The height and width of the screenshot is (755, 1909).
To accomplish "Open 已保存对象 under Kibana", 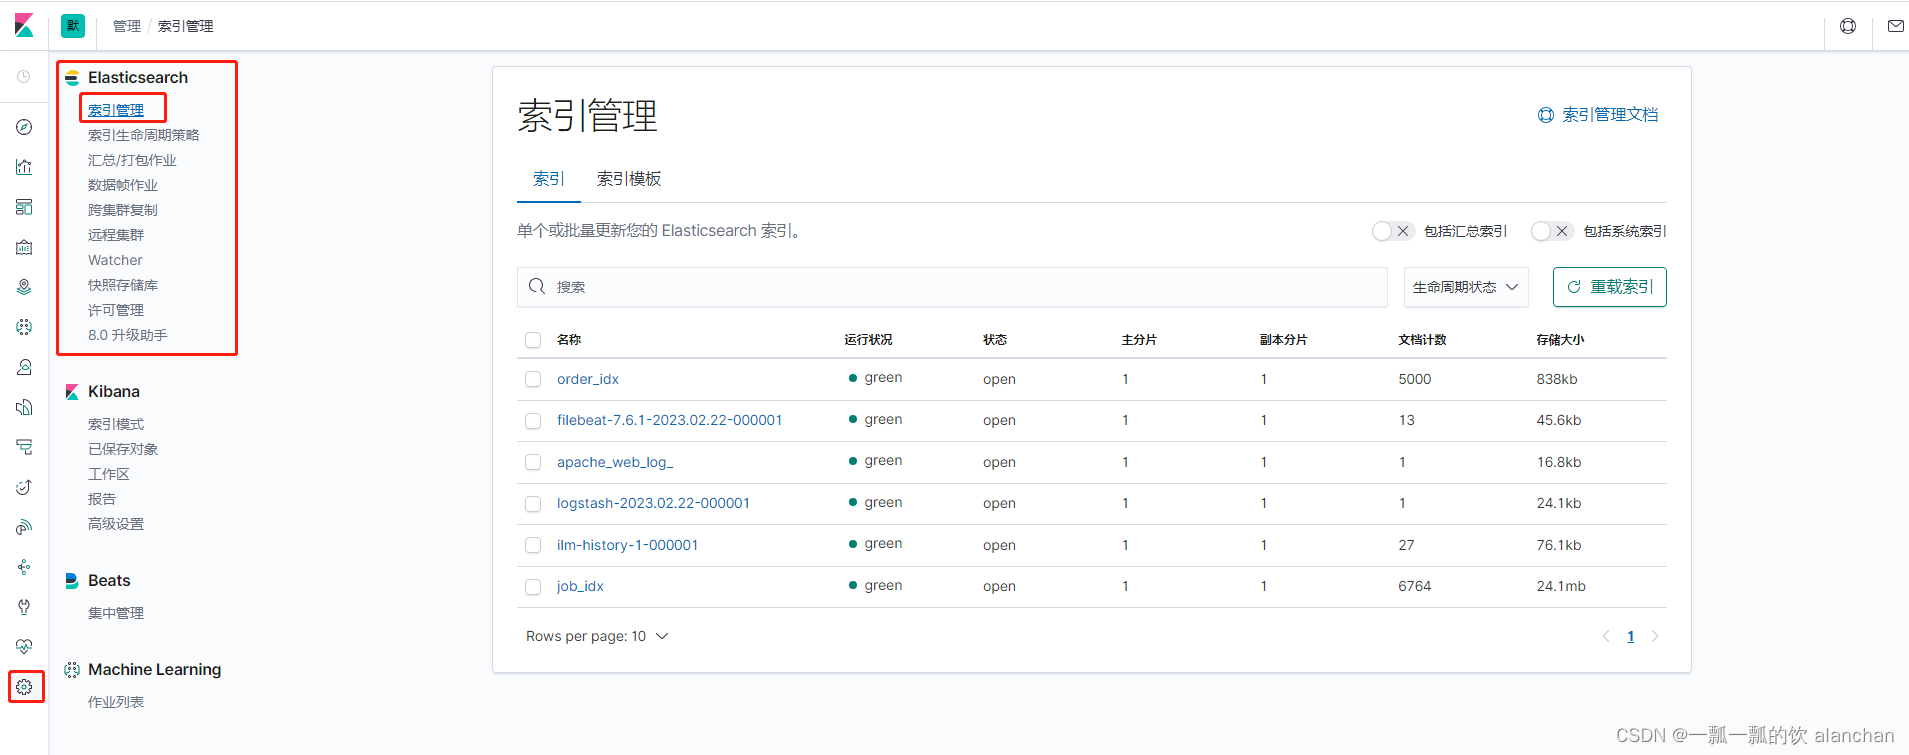I will [123, 449].
